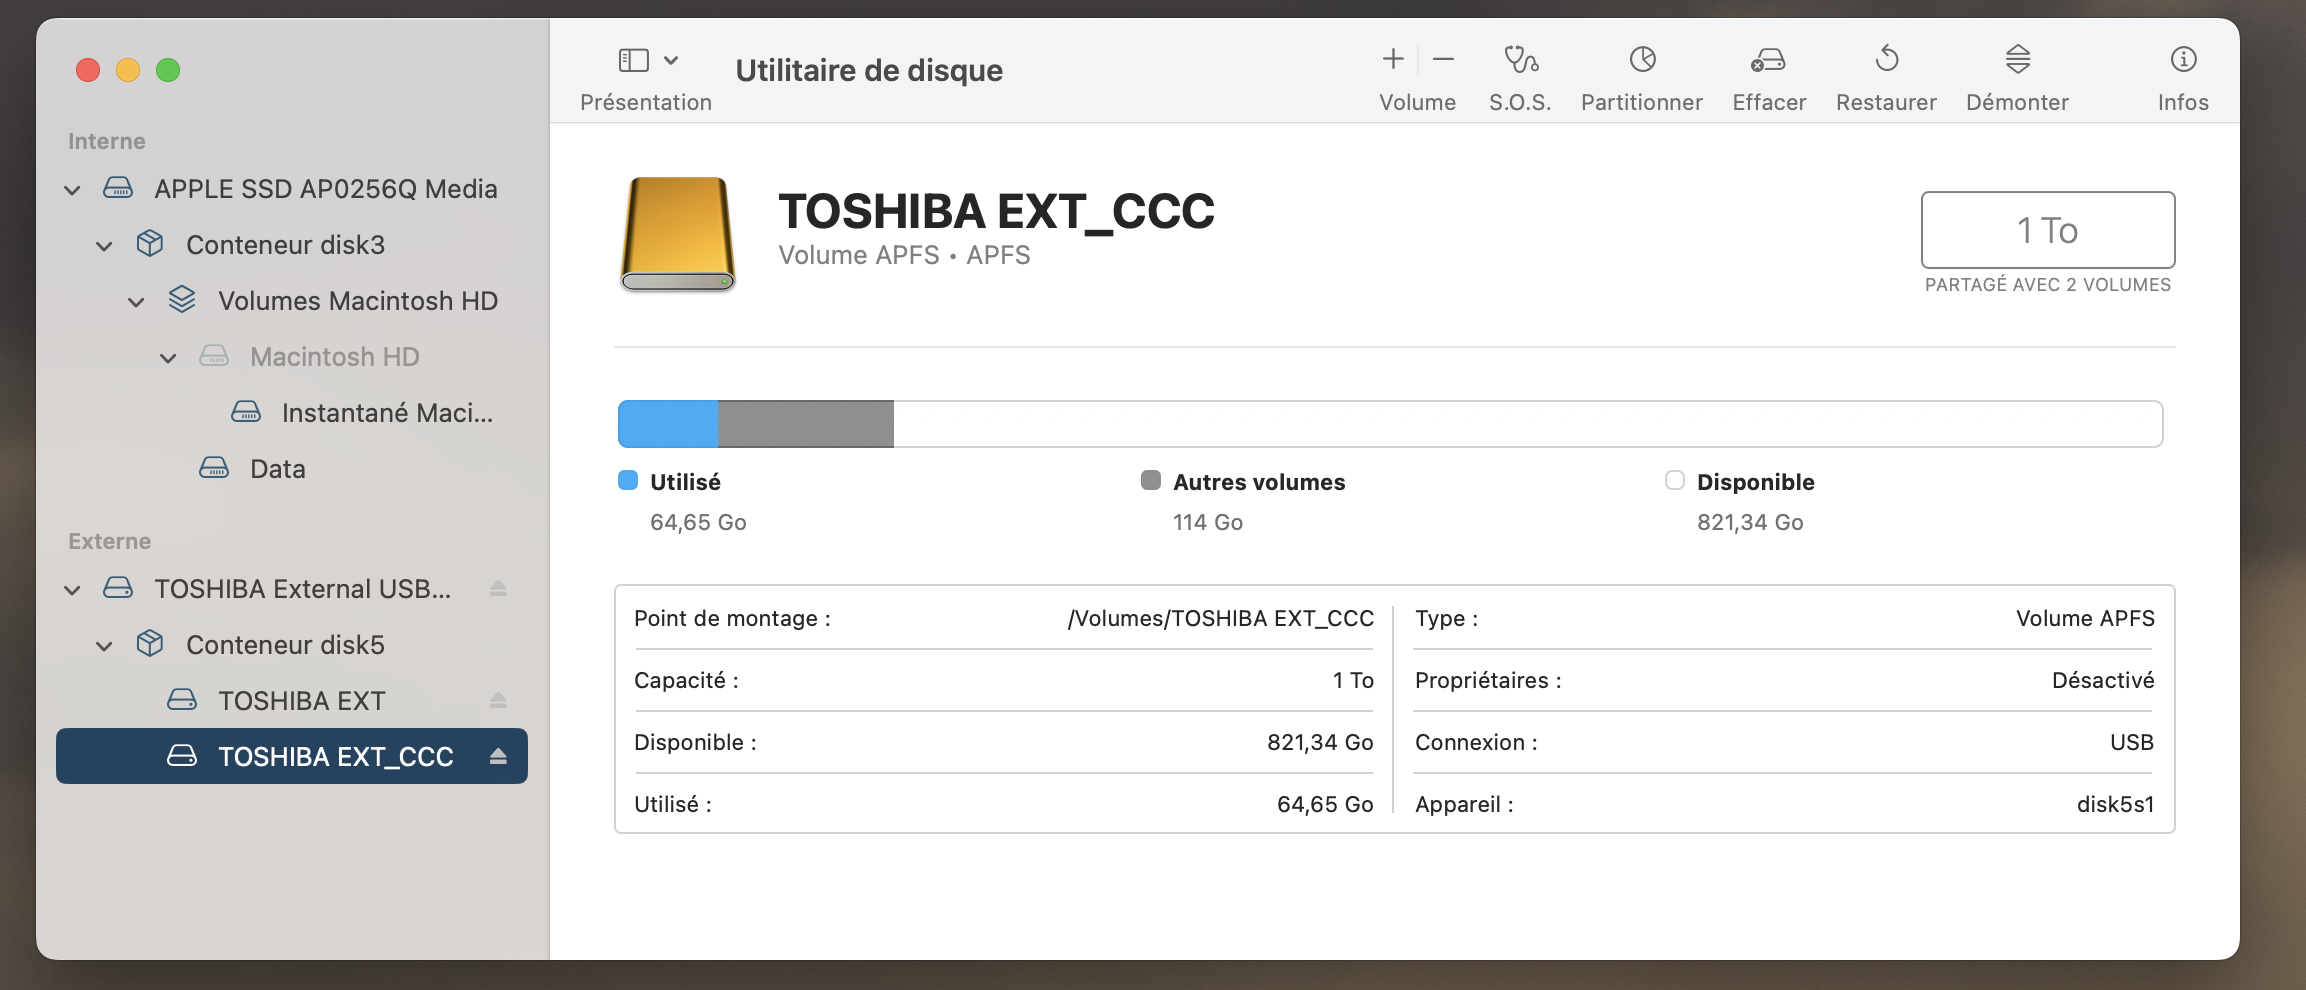Show volume details with Infos icon

2184,60
